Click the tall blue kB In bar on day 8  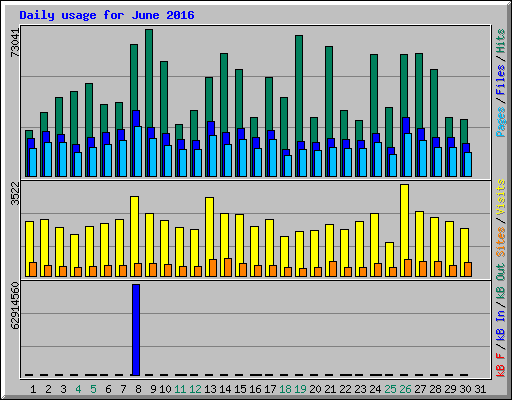pyautogui.click(x=136, y=330)
